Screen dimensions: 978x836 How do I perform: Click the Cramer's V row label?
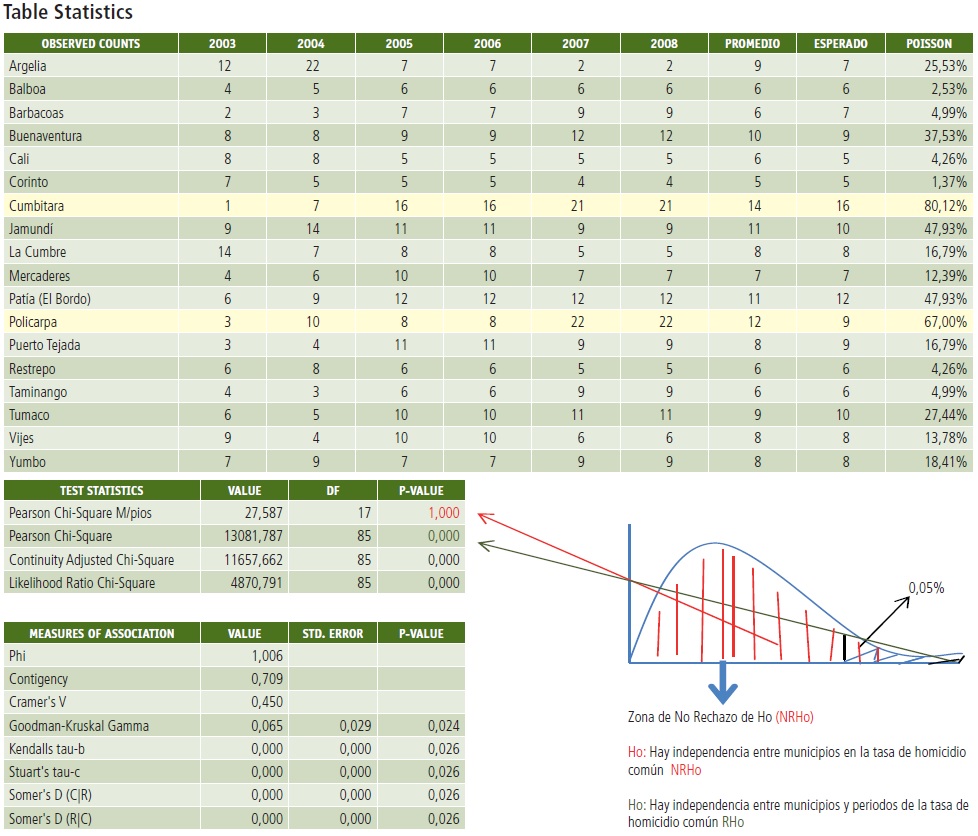(x=36, y=703)
